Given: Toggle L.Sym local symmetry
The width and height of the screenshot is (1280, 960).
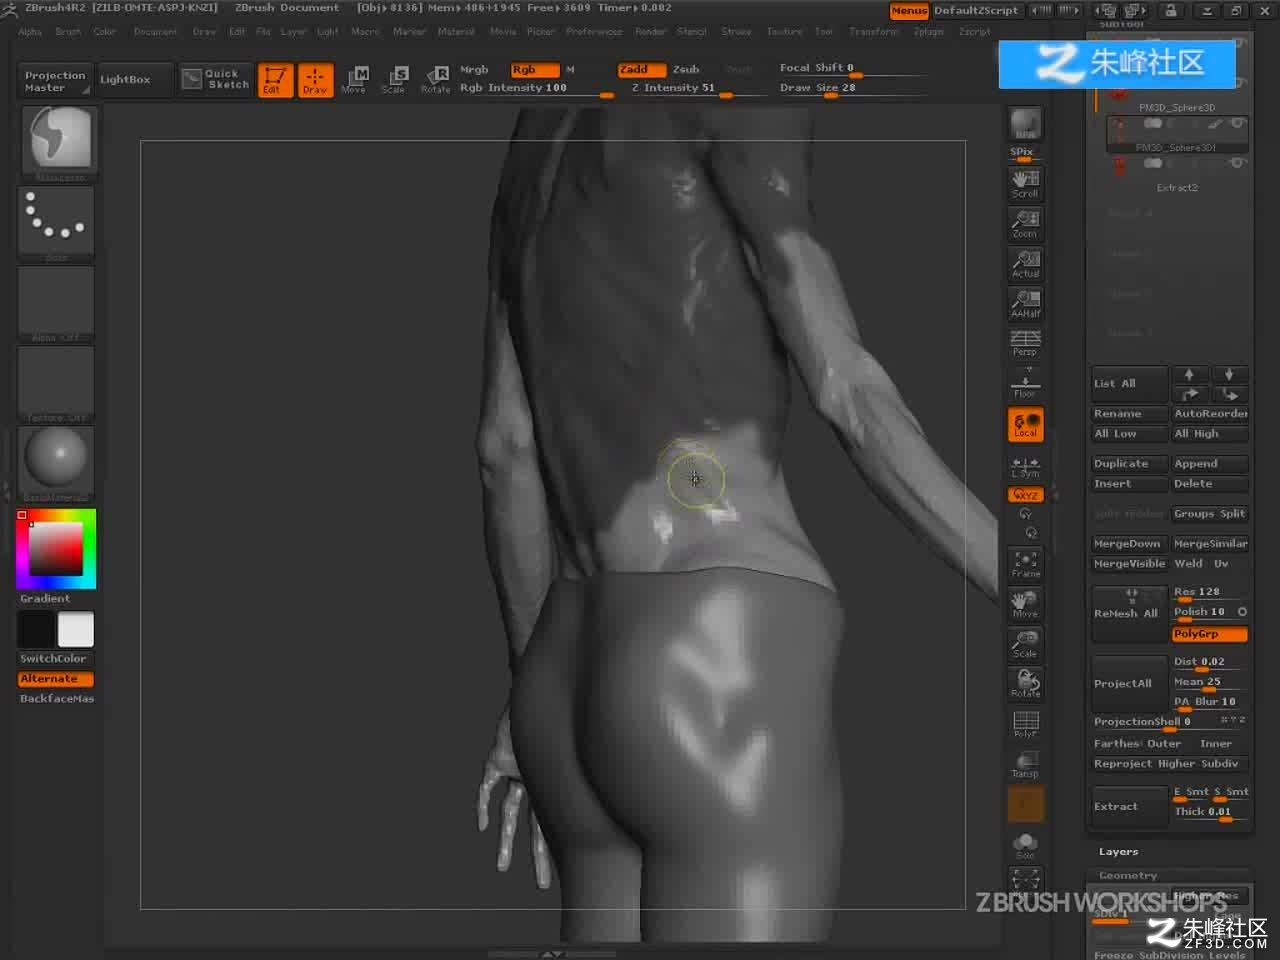Looking at the screenshot, I should point(1025,467).
